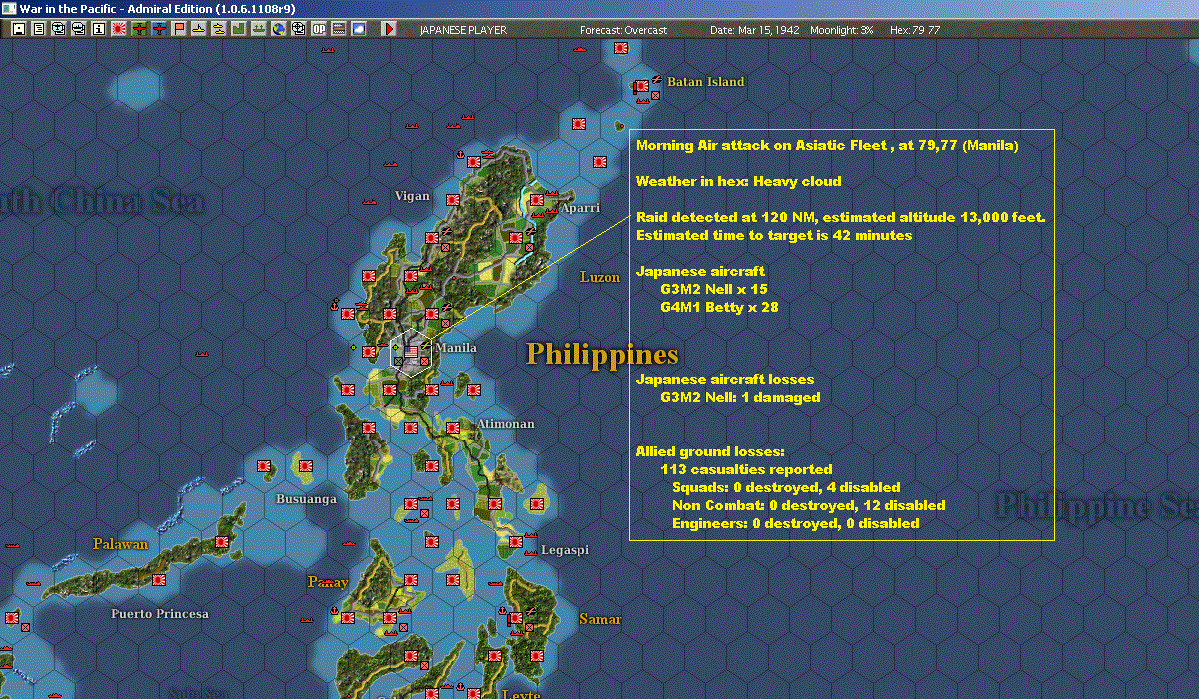Click the Luzon island label

click(x=600, y=277)
